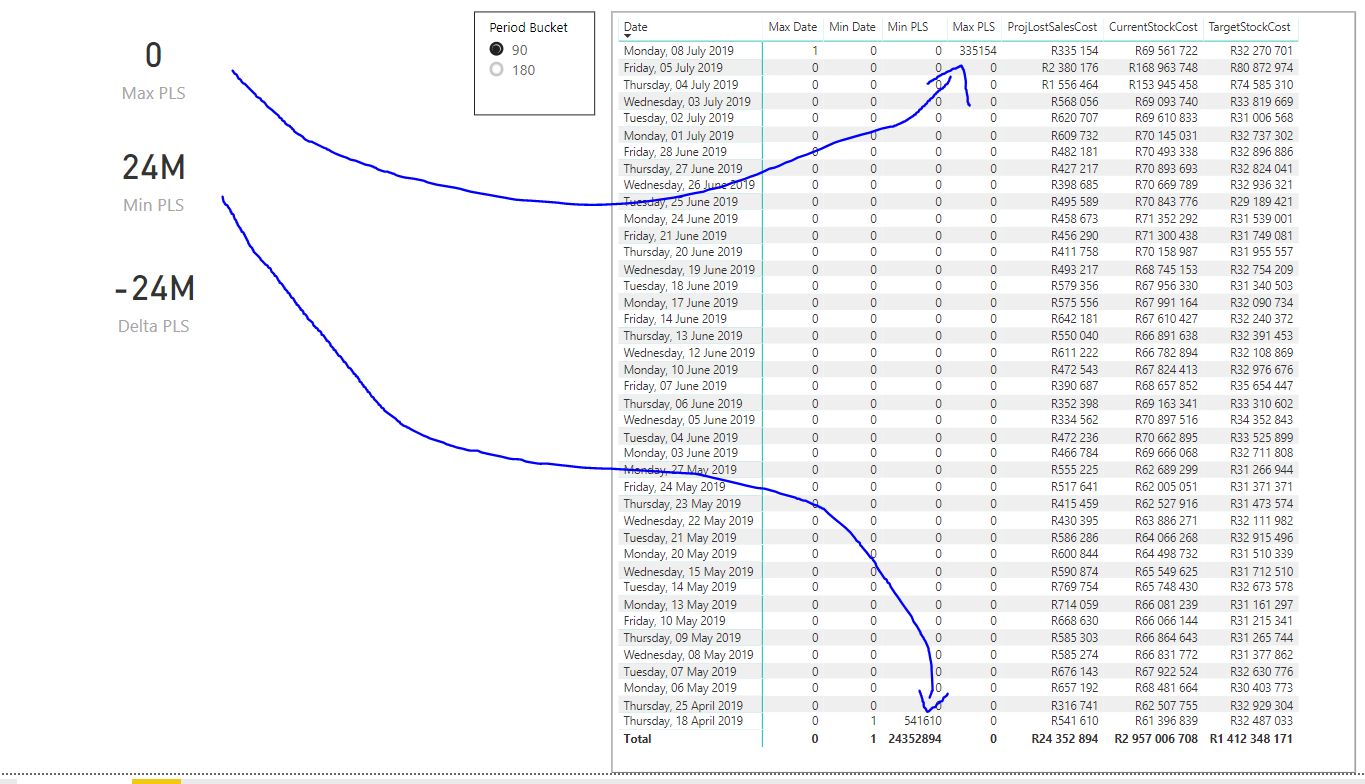Select the Thursday, 18 April 2019 row
The width and height of the screenshot is (1365, 784).
[x=958, y=721]
